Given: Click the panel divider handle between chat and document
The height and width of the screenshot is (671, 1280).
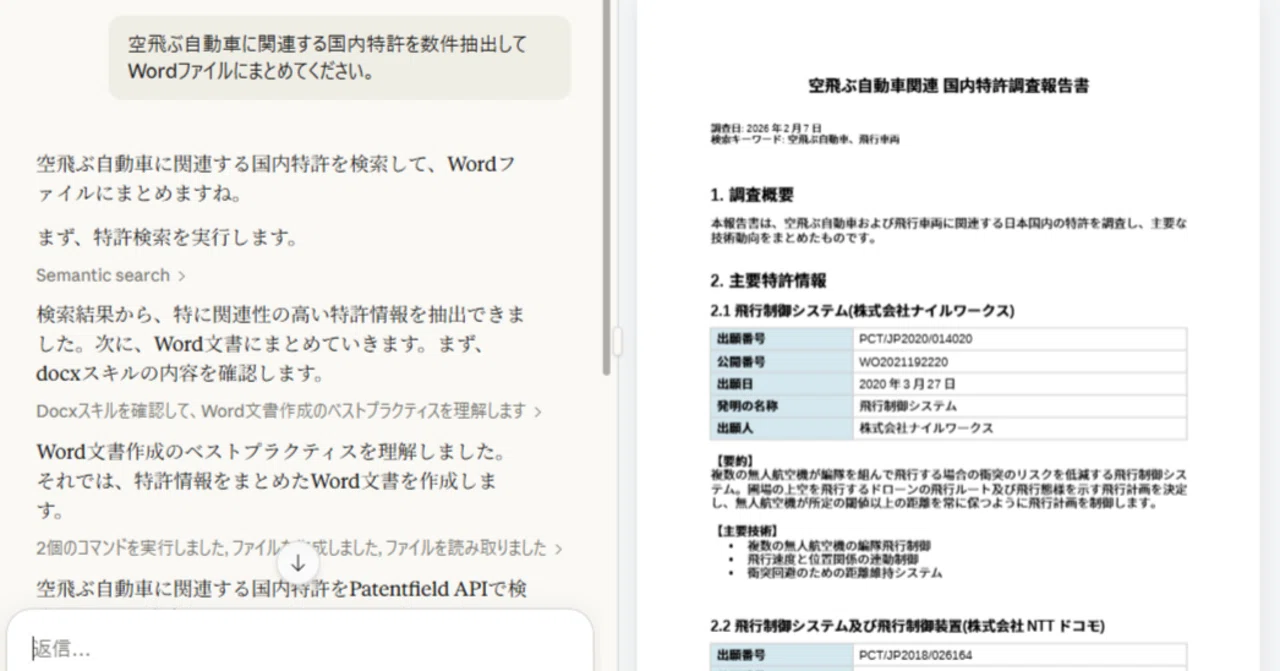Looking at the screenshot, I should point(617,342).
